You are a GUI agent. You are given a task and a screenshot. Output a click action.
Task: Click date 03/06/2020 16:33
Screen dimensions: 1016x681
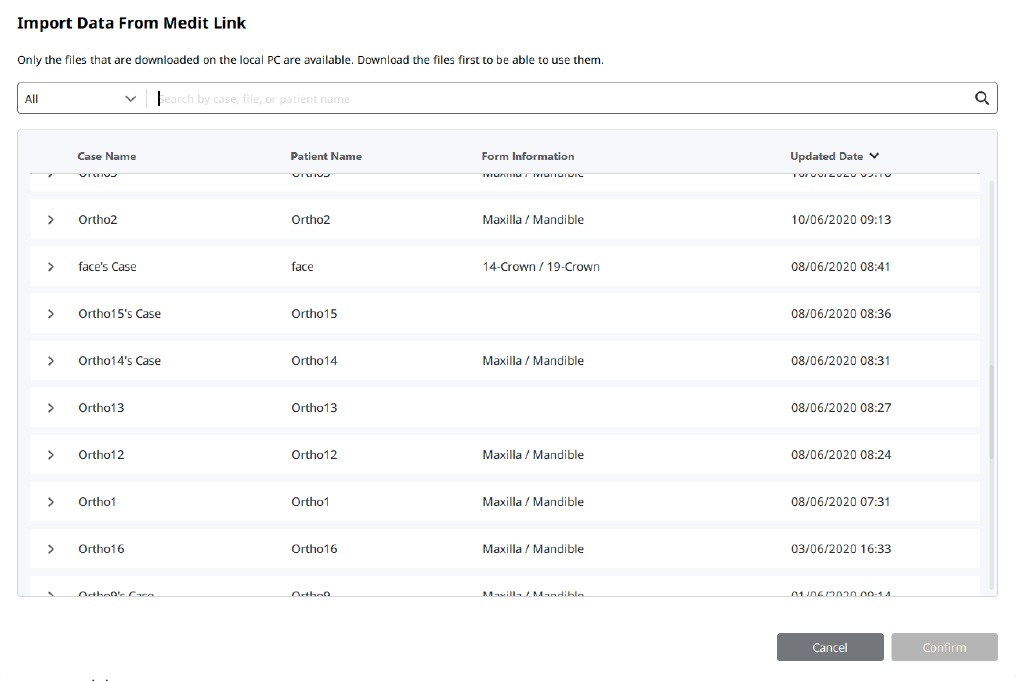pos(841,549)
